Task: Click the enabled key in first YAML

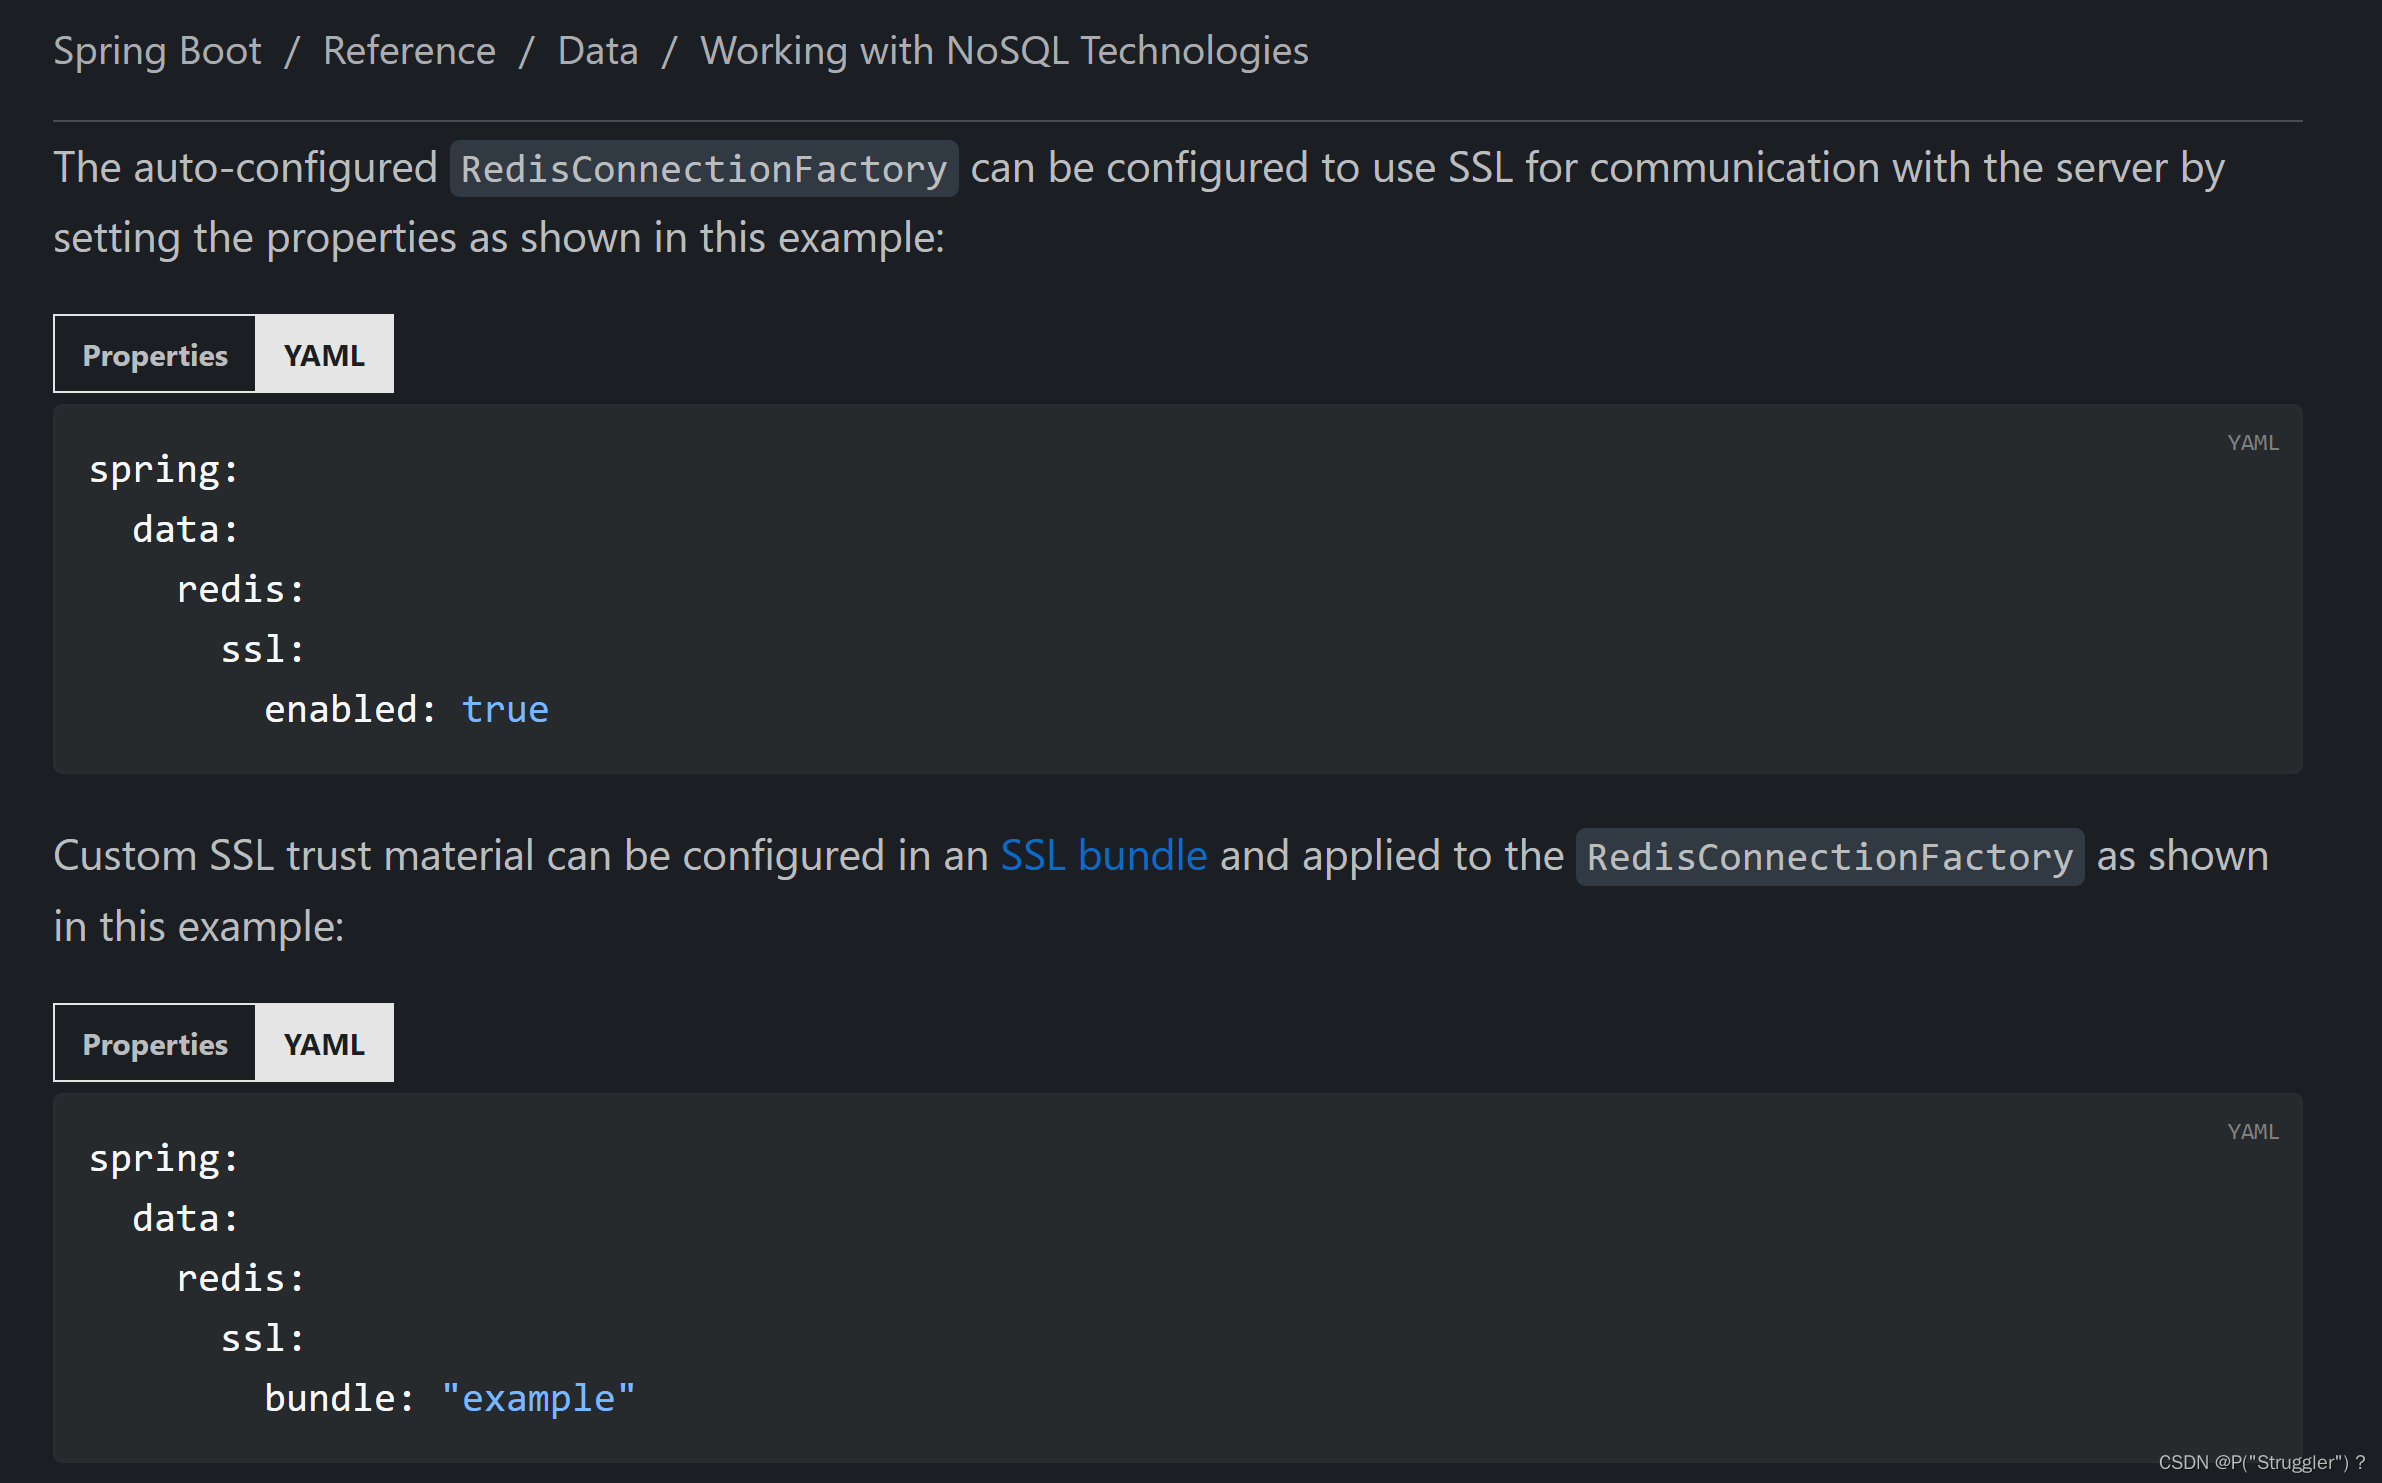Action: pos(342,709)
